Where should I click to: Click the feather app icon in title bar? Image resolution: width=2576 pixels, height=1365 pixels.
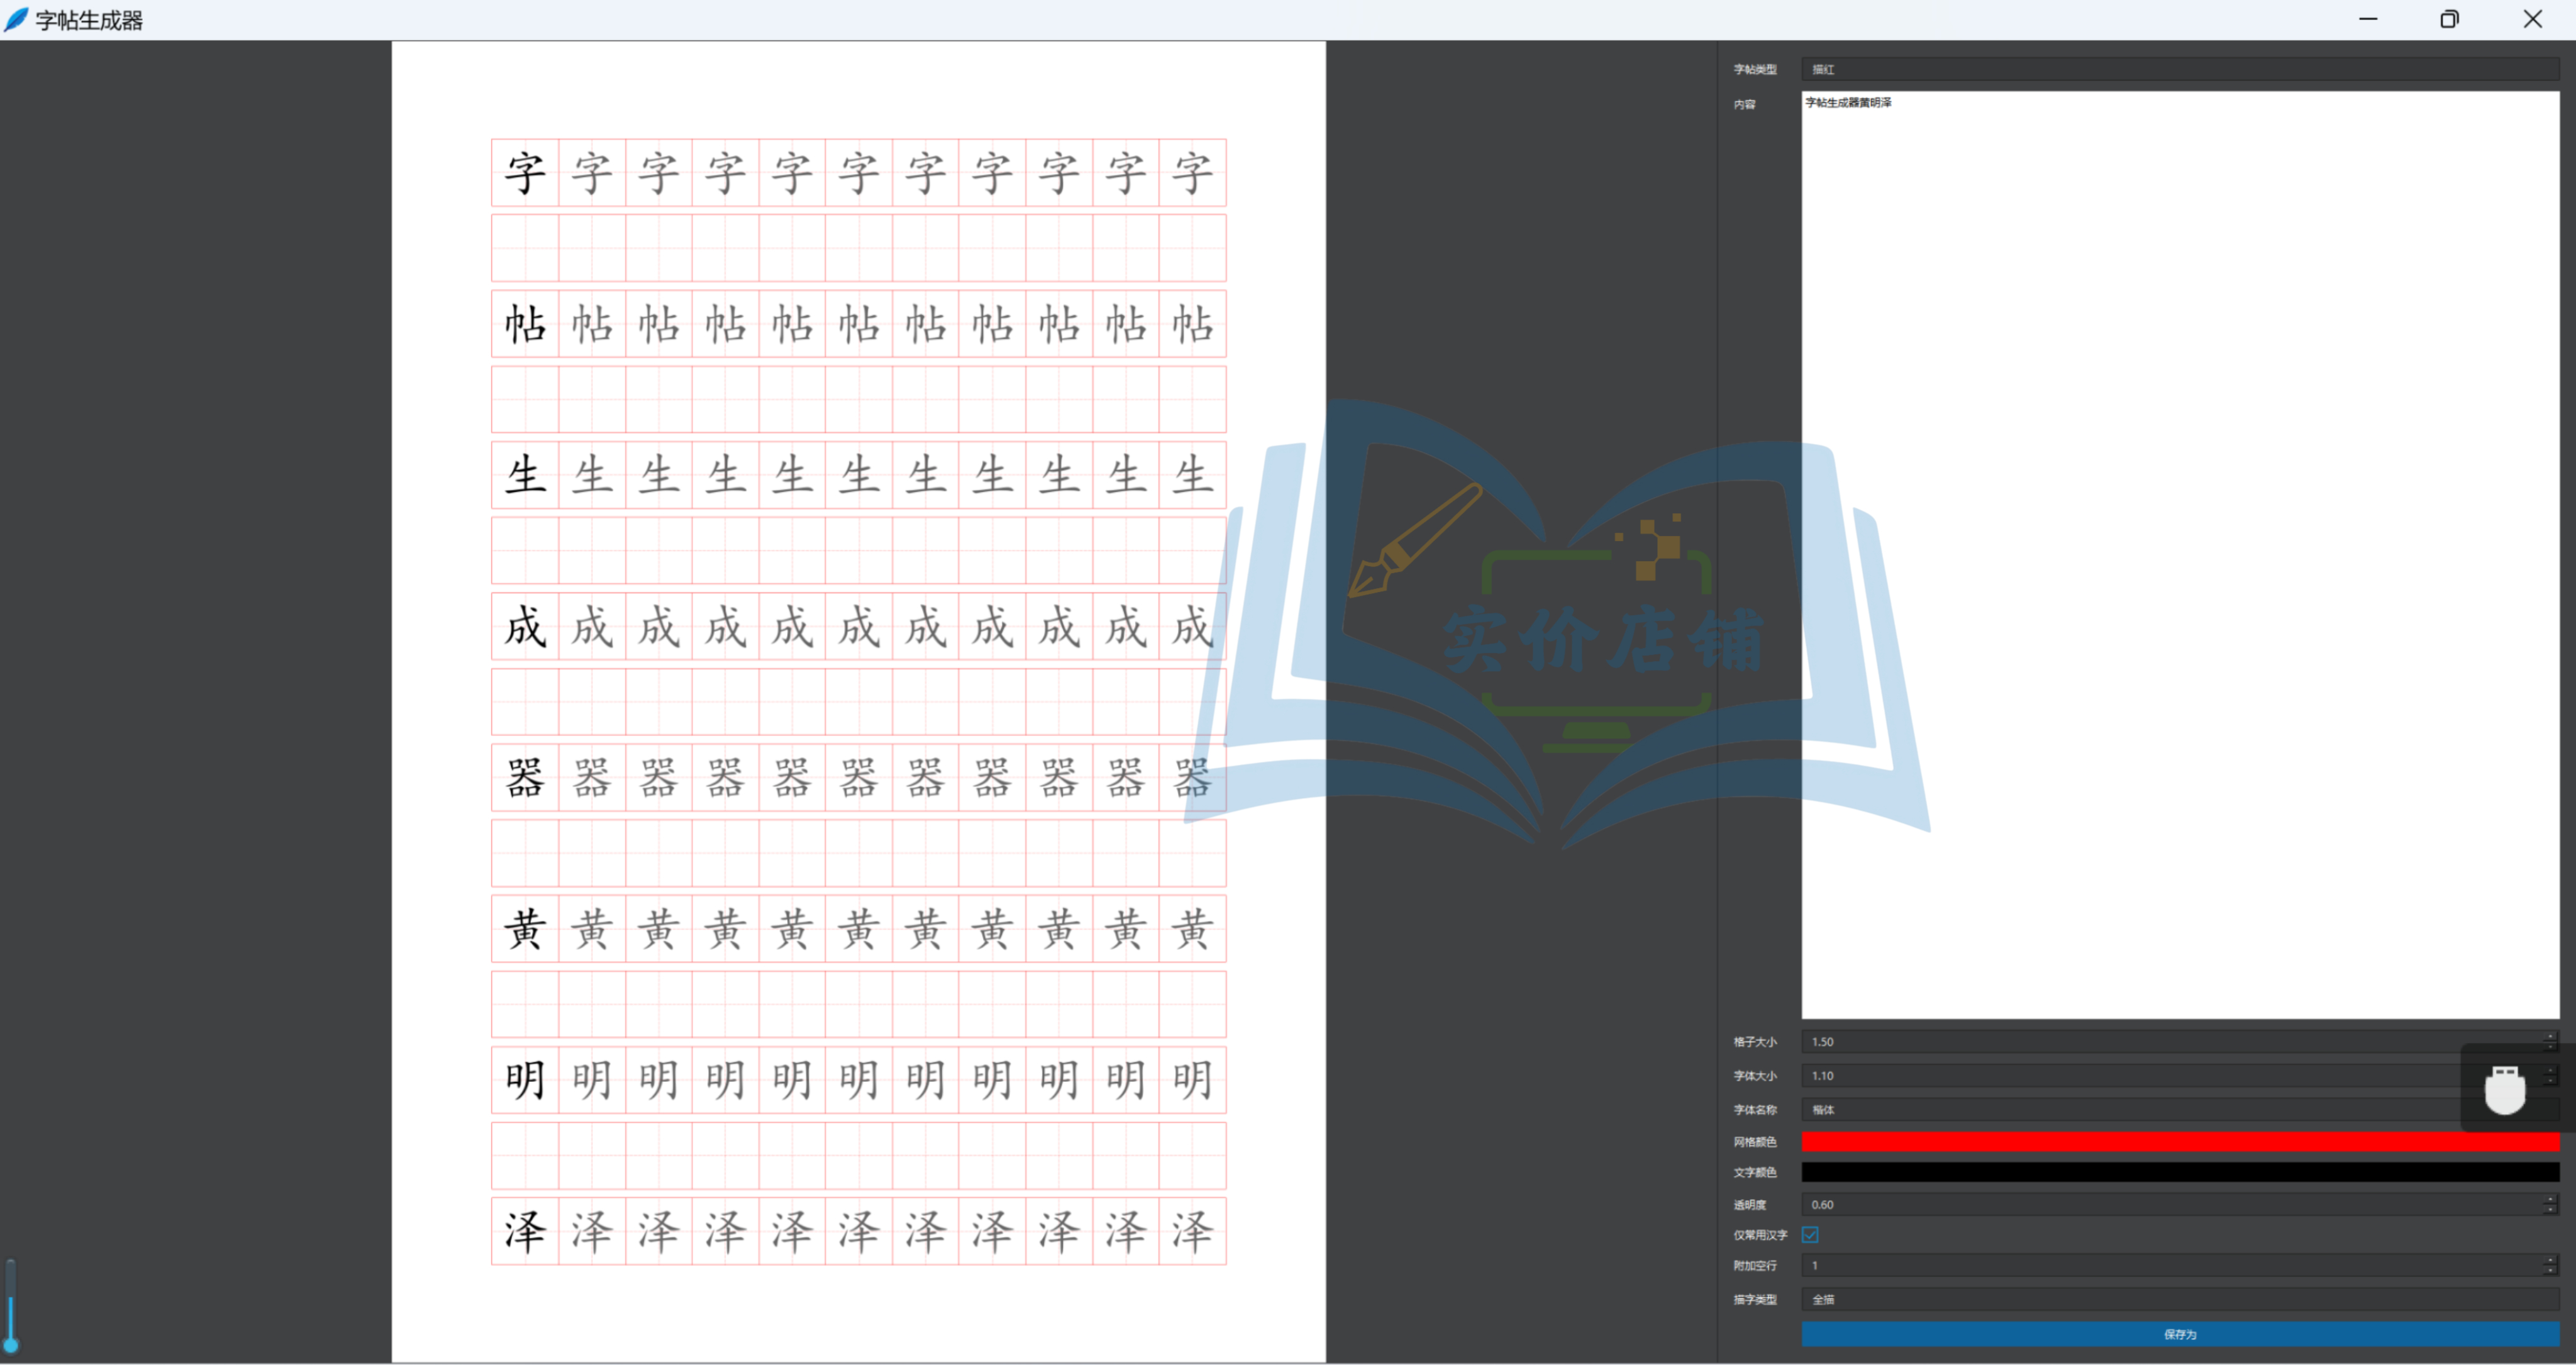point(16,19)
